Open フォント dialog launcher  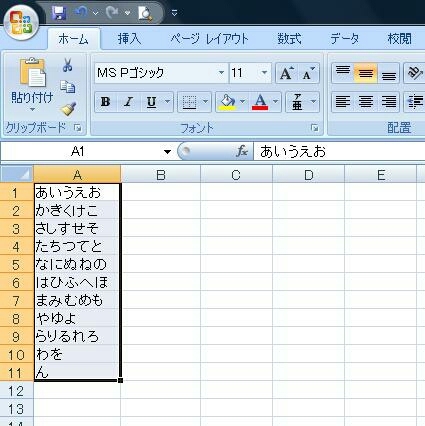[314, 128]
